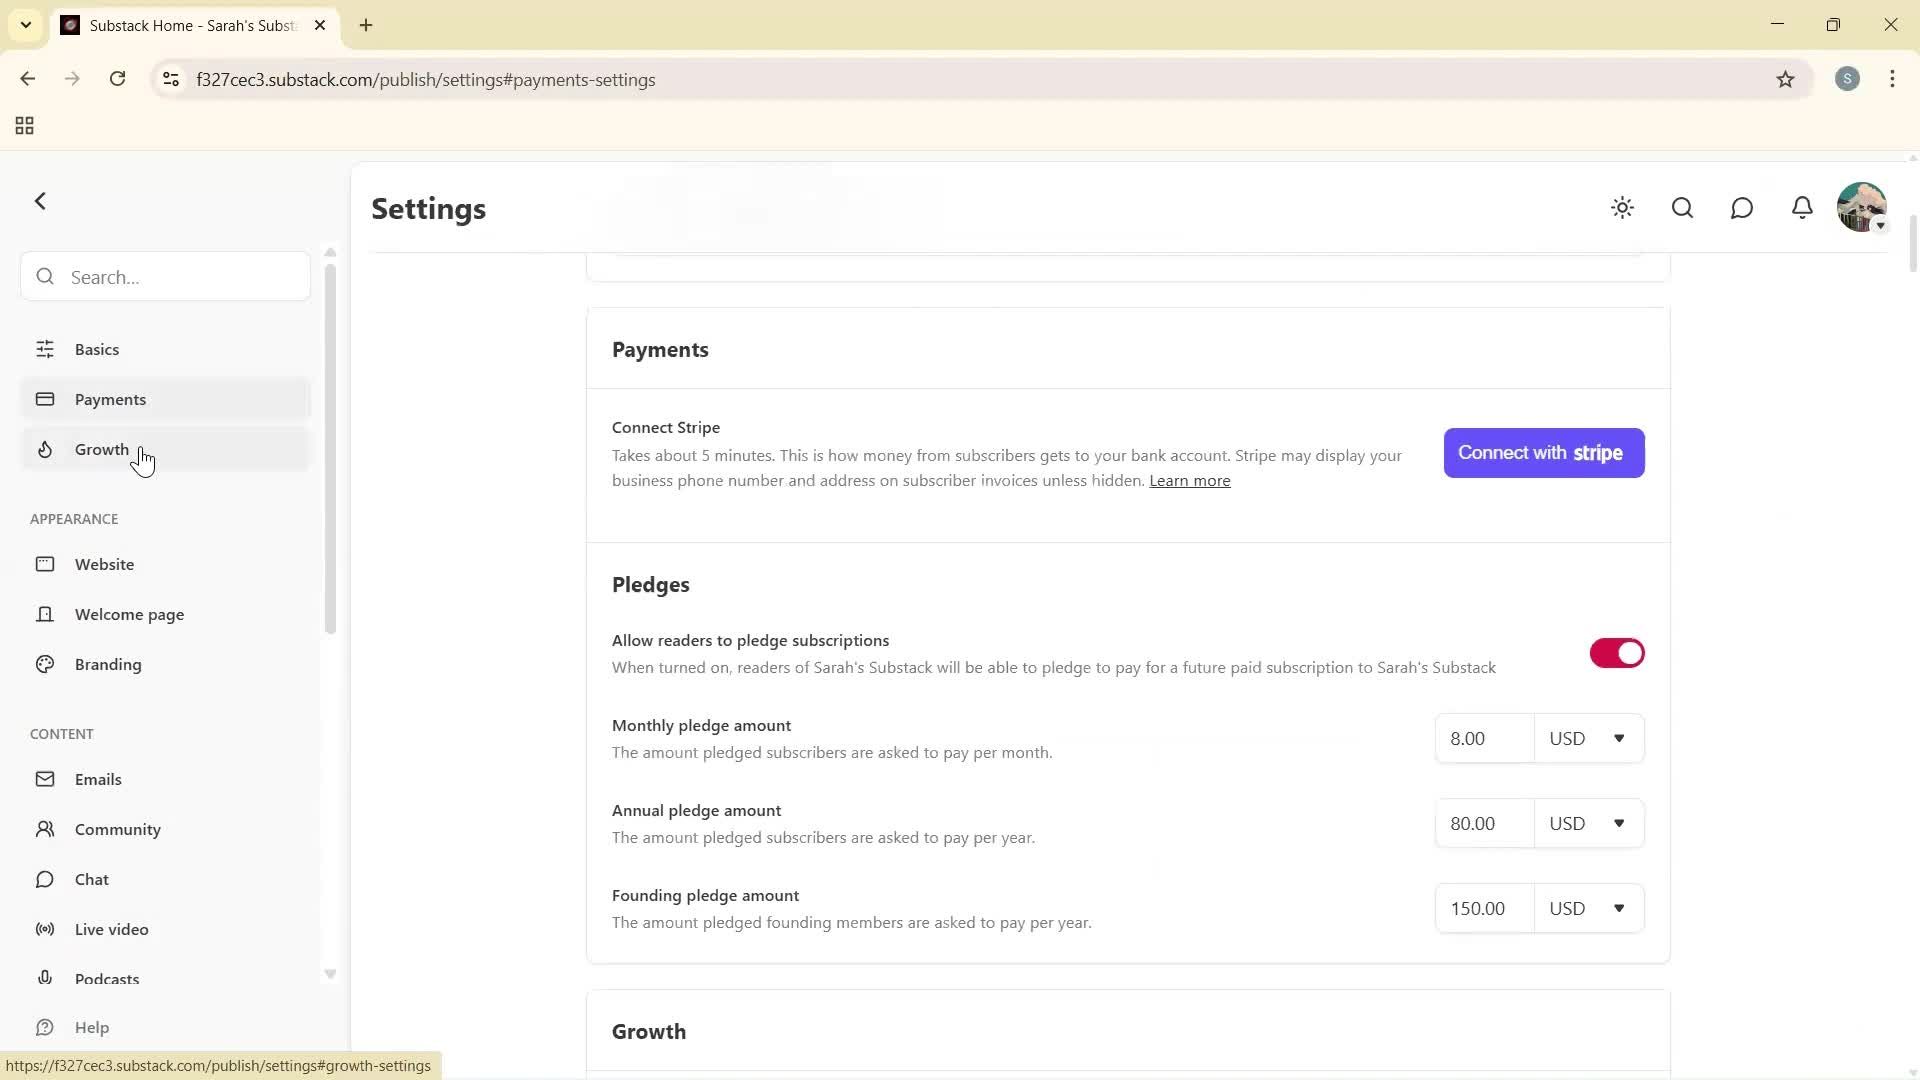Open the Podcasts settings section
Screen dimensions: 1920x1080
(107, 979)
